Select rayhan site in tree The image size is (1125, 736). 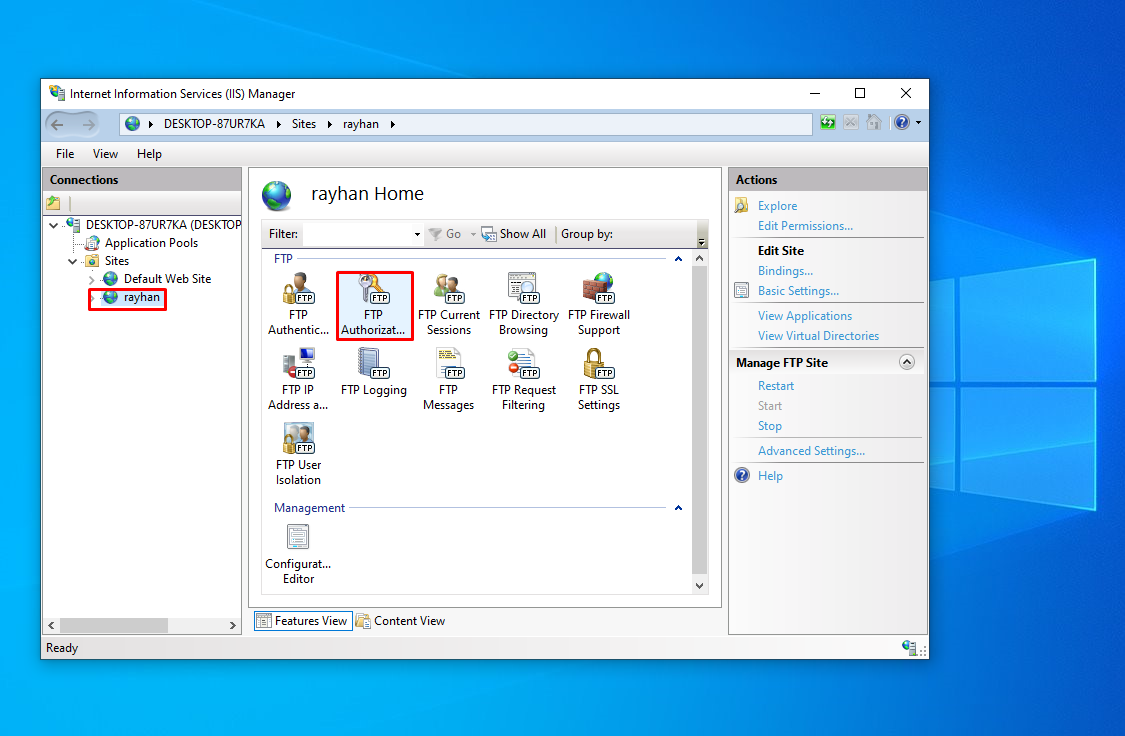click(x=141, y=297)
